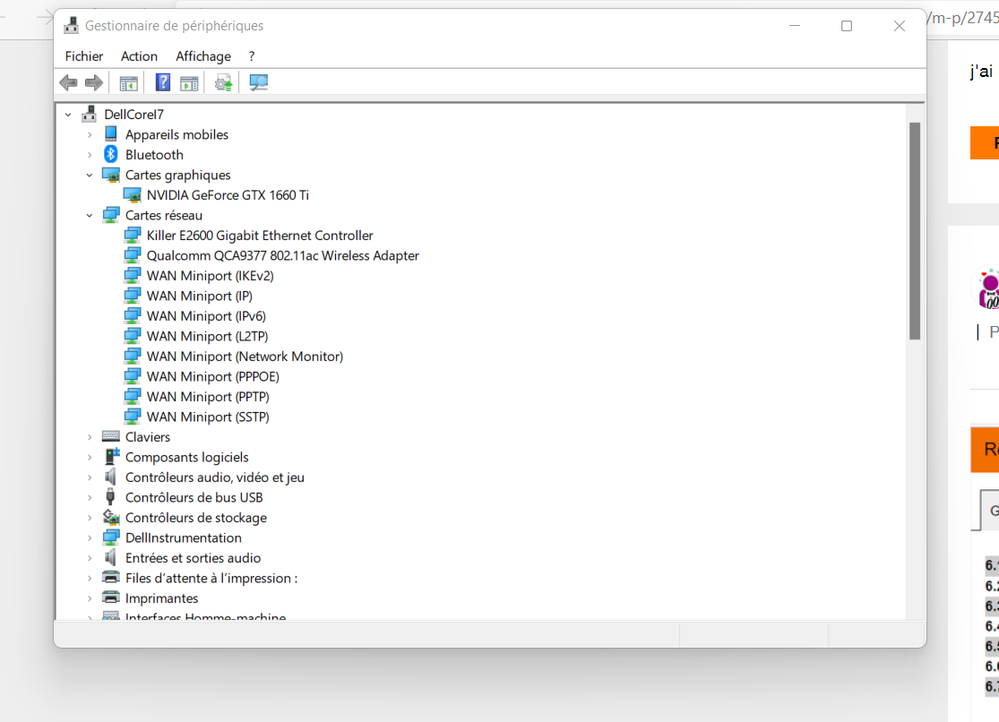Expand the Contrôleurs de bus USB node

[x=89, y=497]
